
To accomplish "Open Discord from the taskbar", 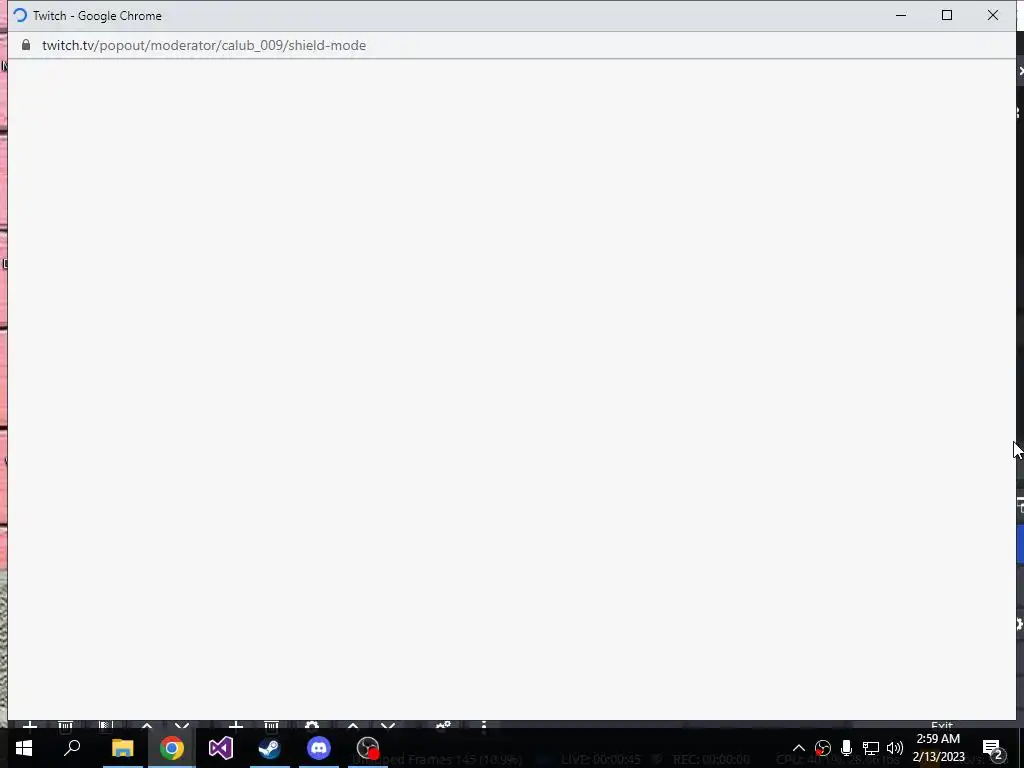I will click(319, 748).
